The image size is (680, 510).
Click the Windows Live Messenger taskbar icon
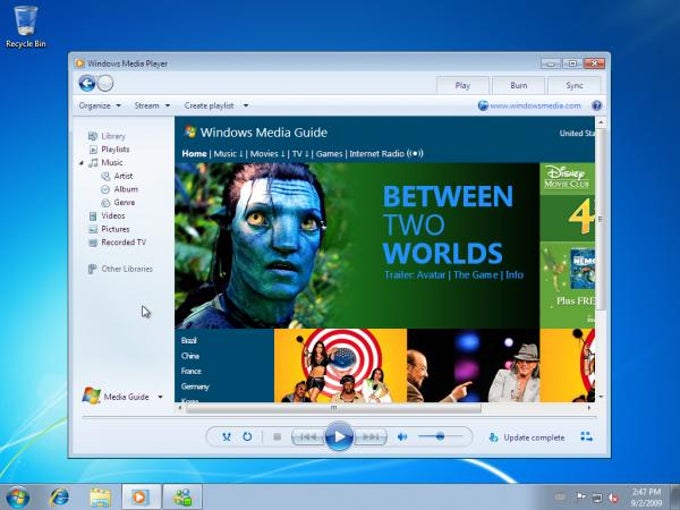click(x=183, y=497)
